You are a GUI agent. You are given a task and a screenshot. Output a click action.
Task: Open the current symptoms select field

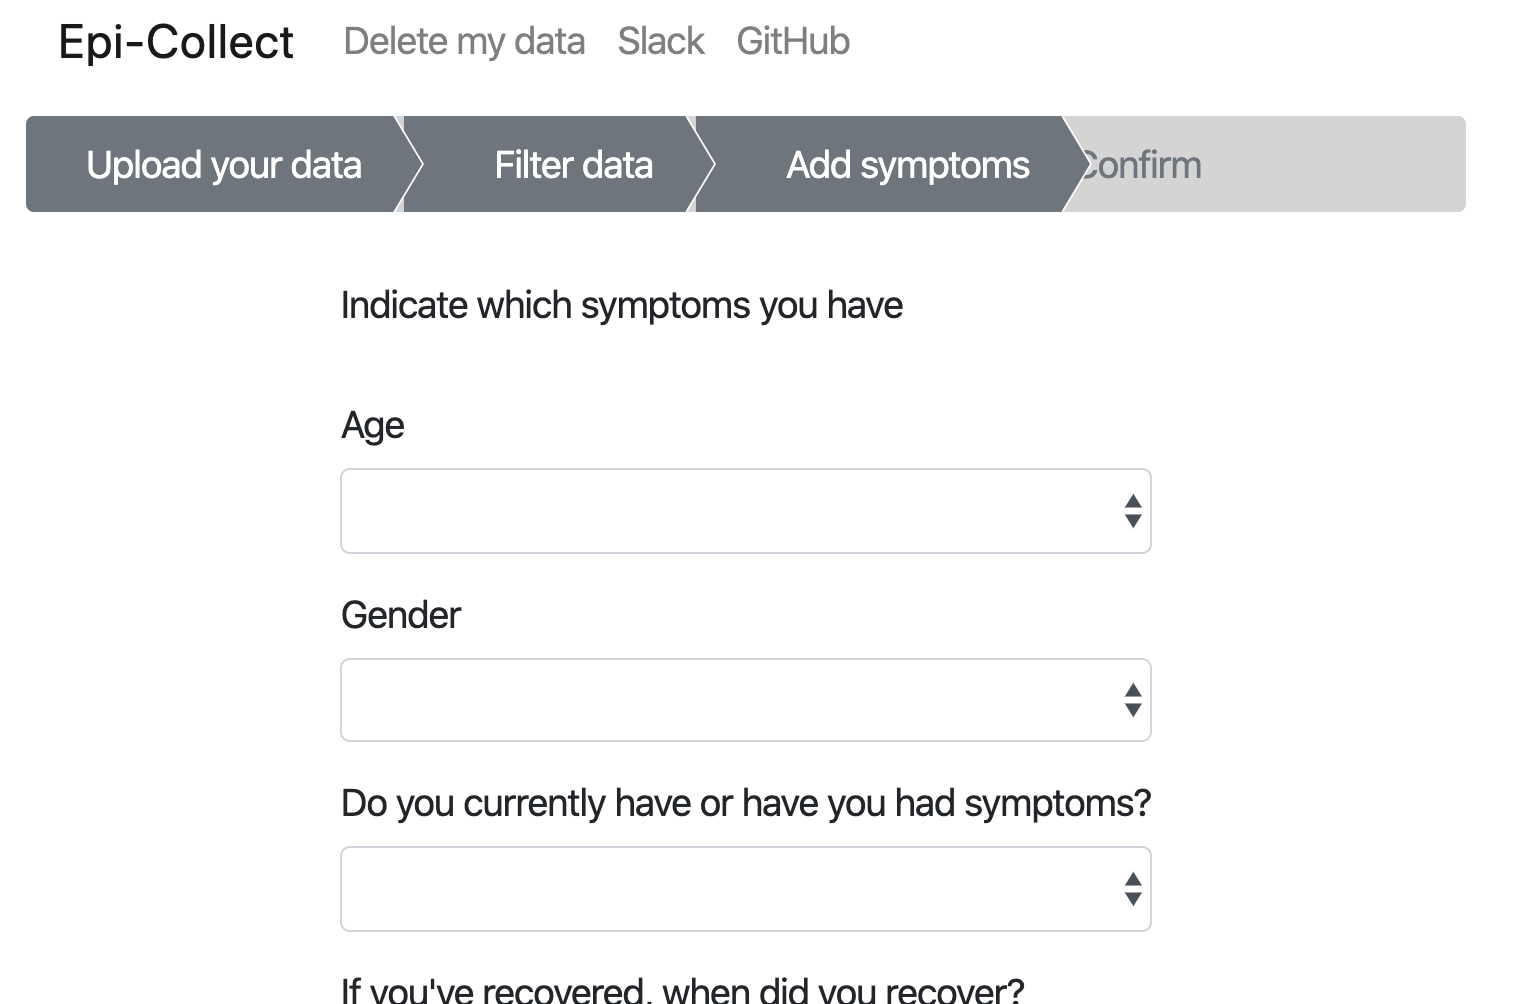tap(730, 889)
